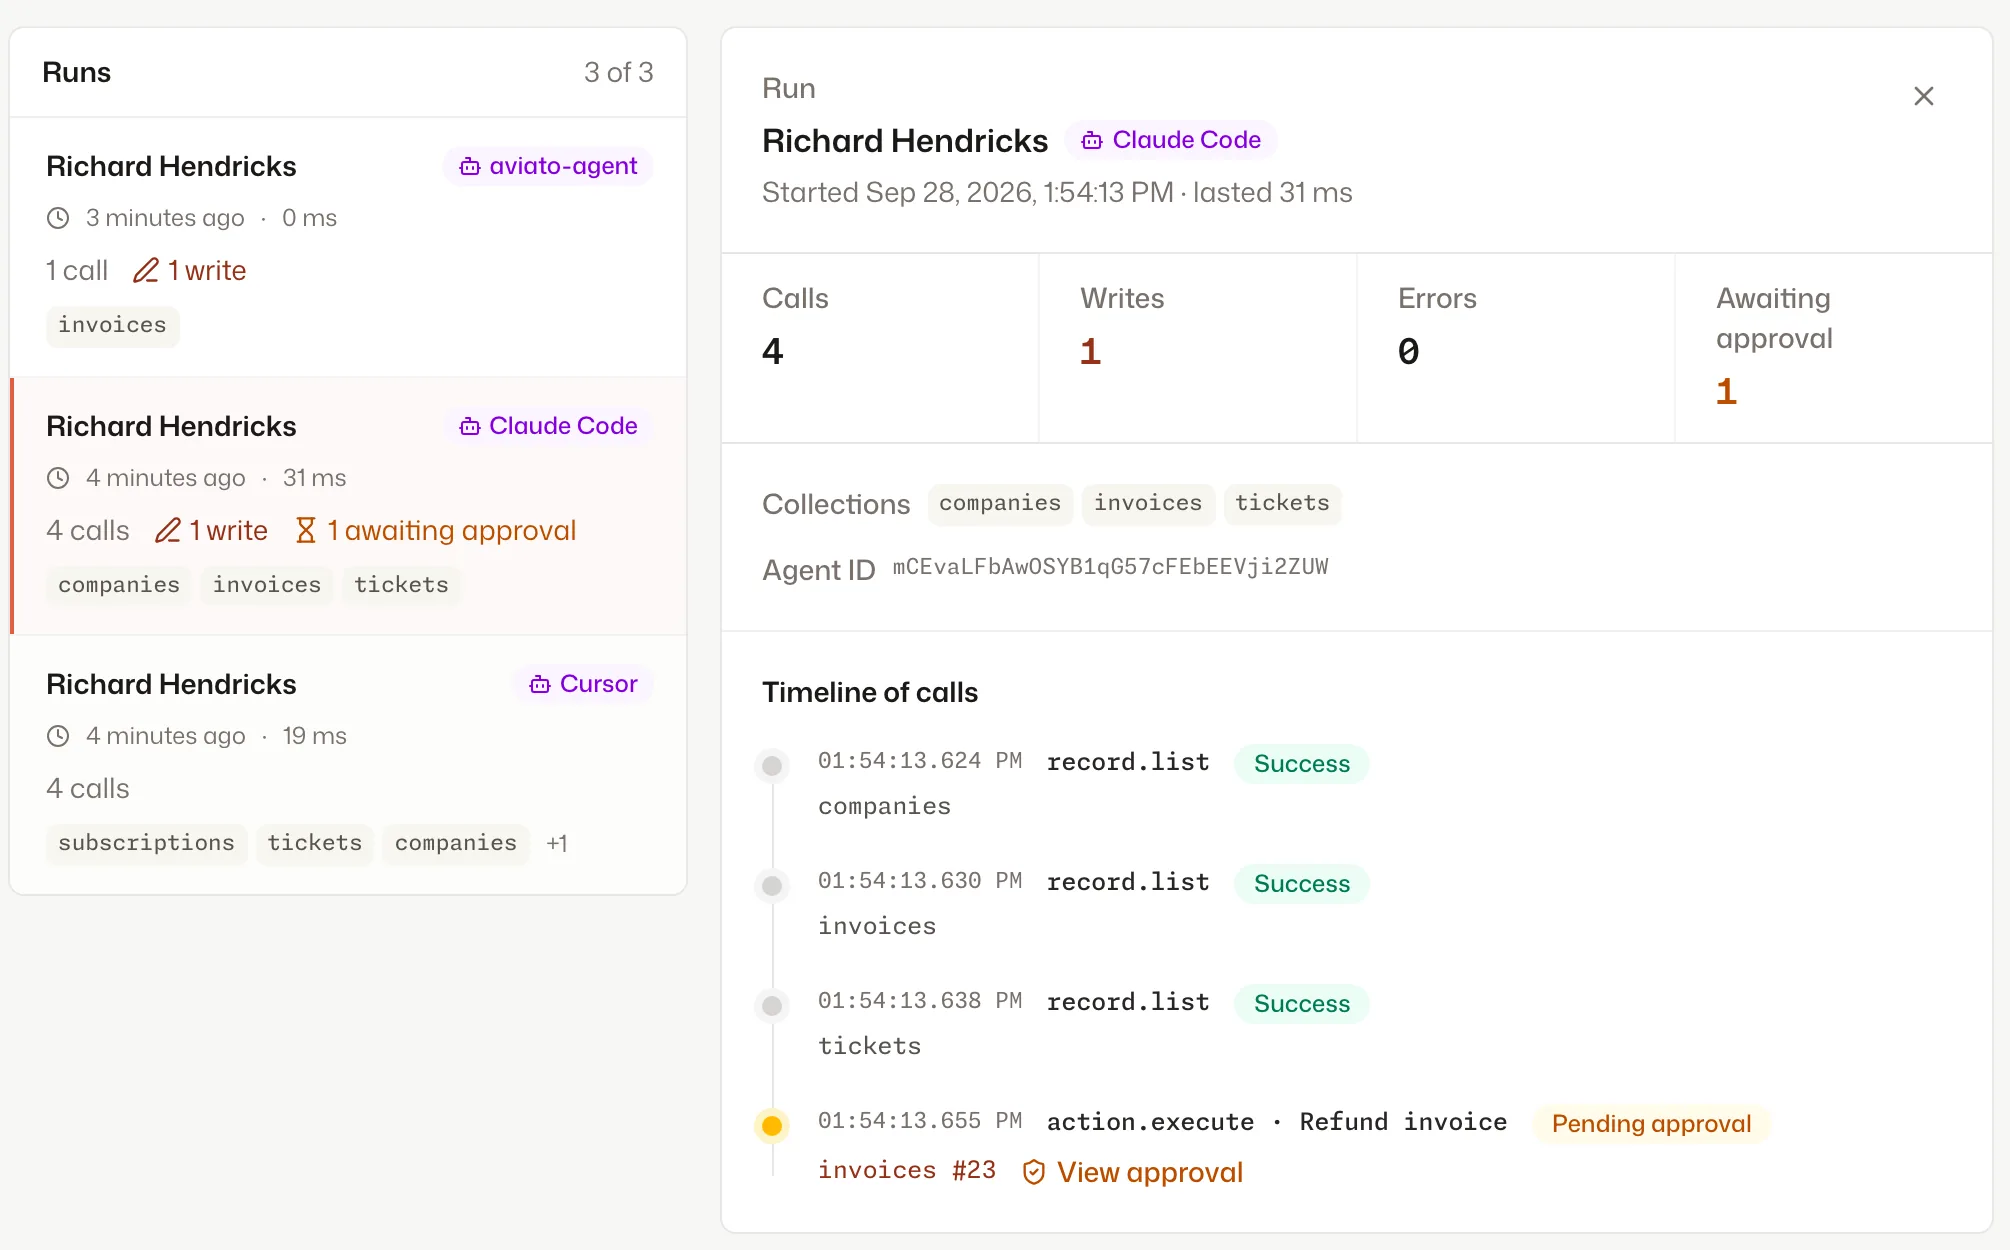The image size is (2010, 1250).
Task: Click companies tag in Cursor run card
Action: [x=456, y=843]
